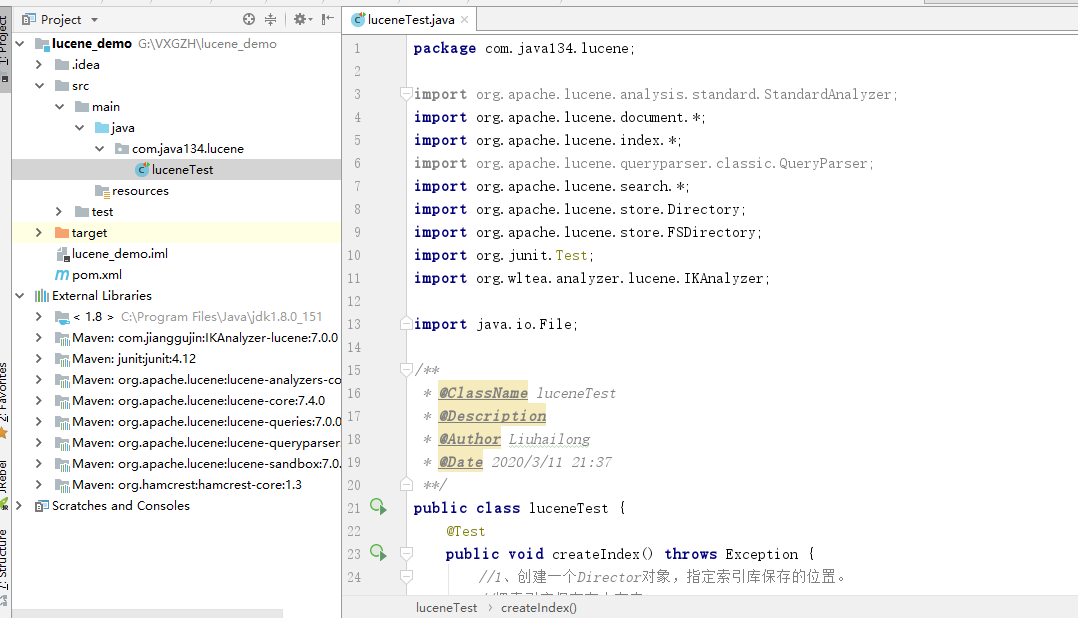Image resolution: width=1078 pixels, height=618 pixels.
Task: Click the java.io.File import line
Action: tap(496, 324)
